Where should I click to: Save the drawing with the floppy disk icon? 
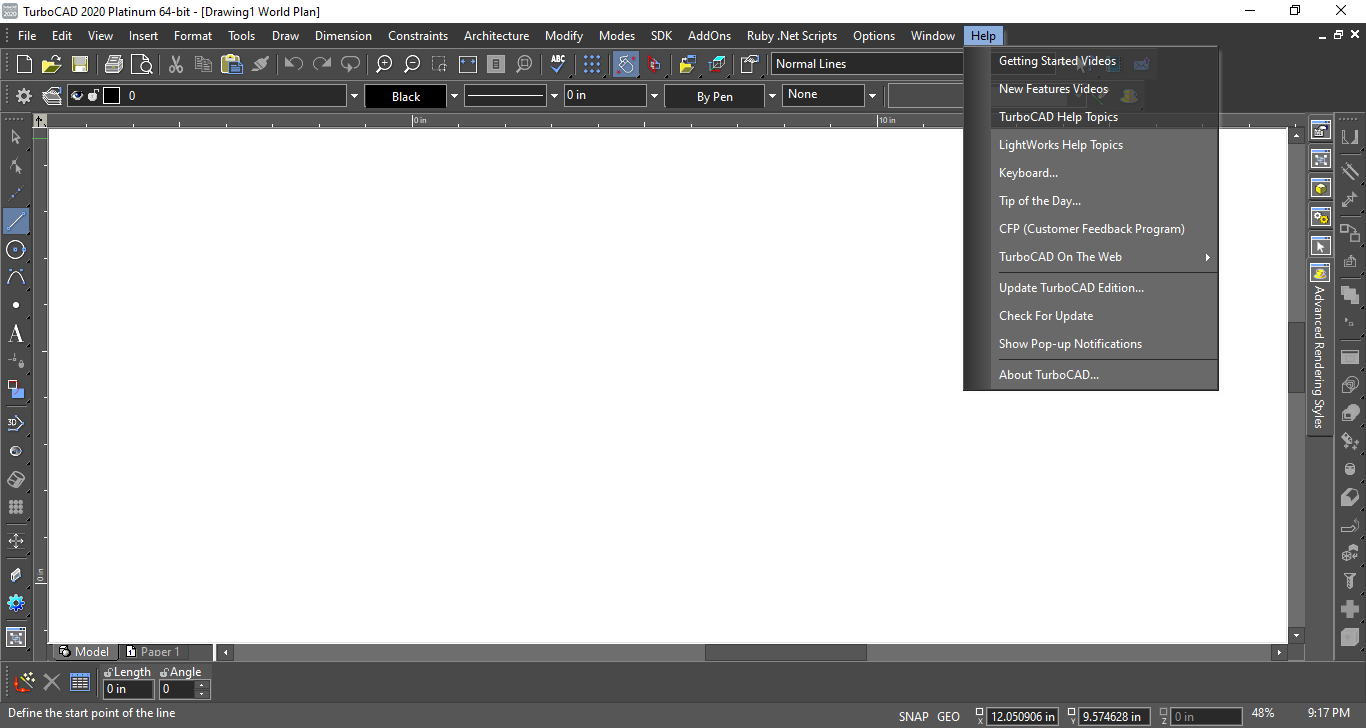pyautogui.click(x=80, y=64)
